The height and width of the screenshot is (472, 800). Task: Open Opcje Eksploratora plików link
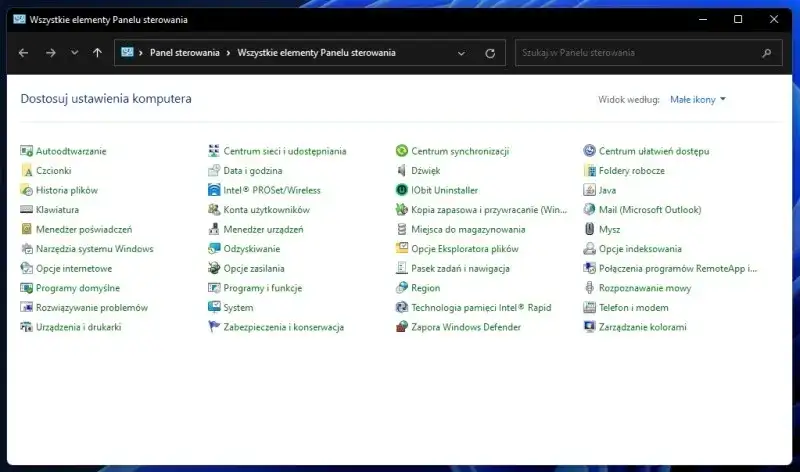465,249
